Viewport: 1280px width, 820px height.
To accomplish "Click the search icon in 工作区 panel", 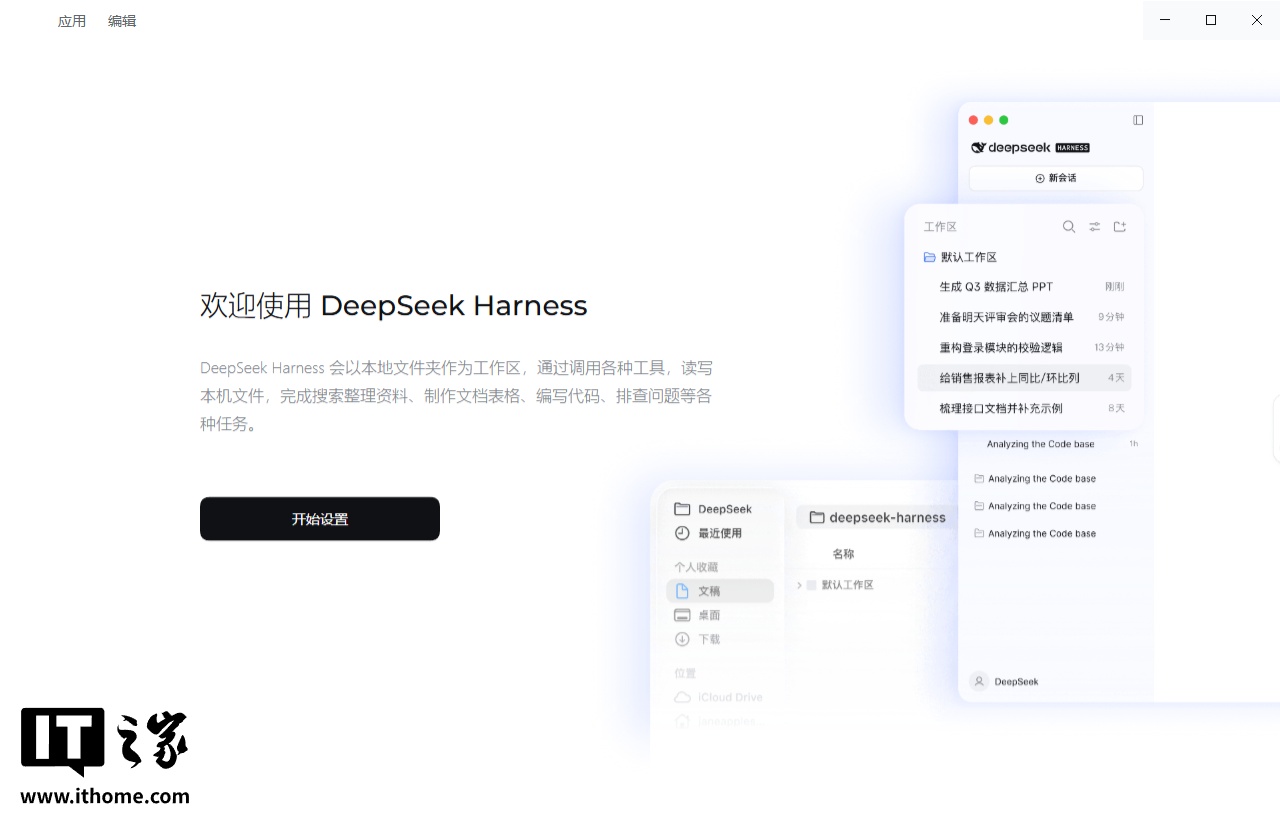I will (x=1069, y=227).
